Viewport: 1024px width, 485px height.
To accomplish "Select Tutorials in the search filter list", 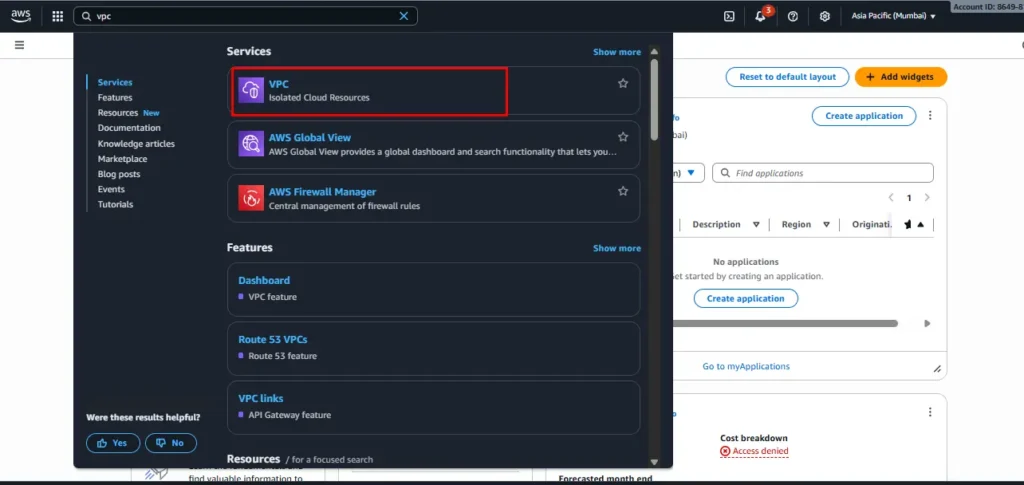I will (116, 204).
